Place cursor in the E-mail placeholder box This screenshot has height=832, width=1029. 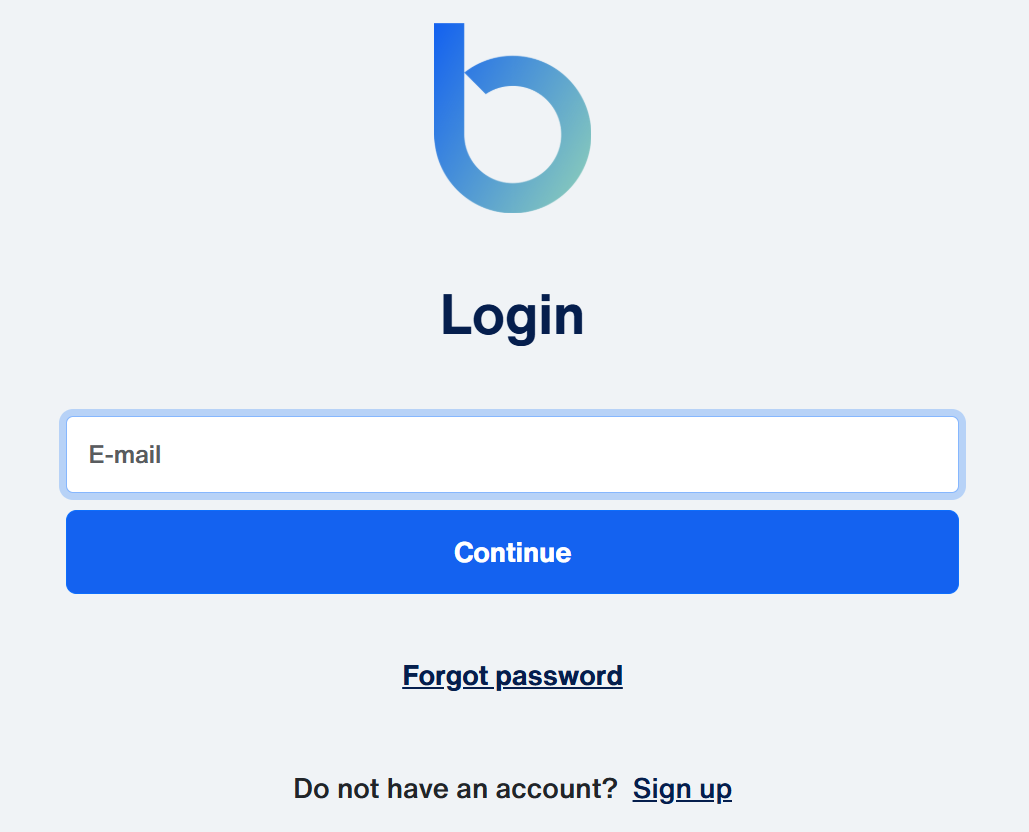coord(513,454)
